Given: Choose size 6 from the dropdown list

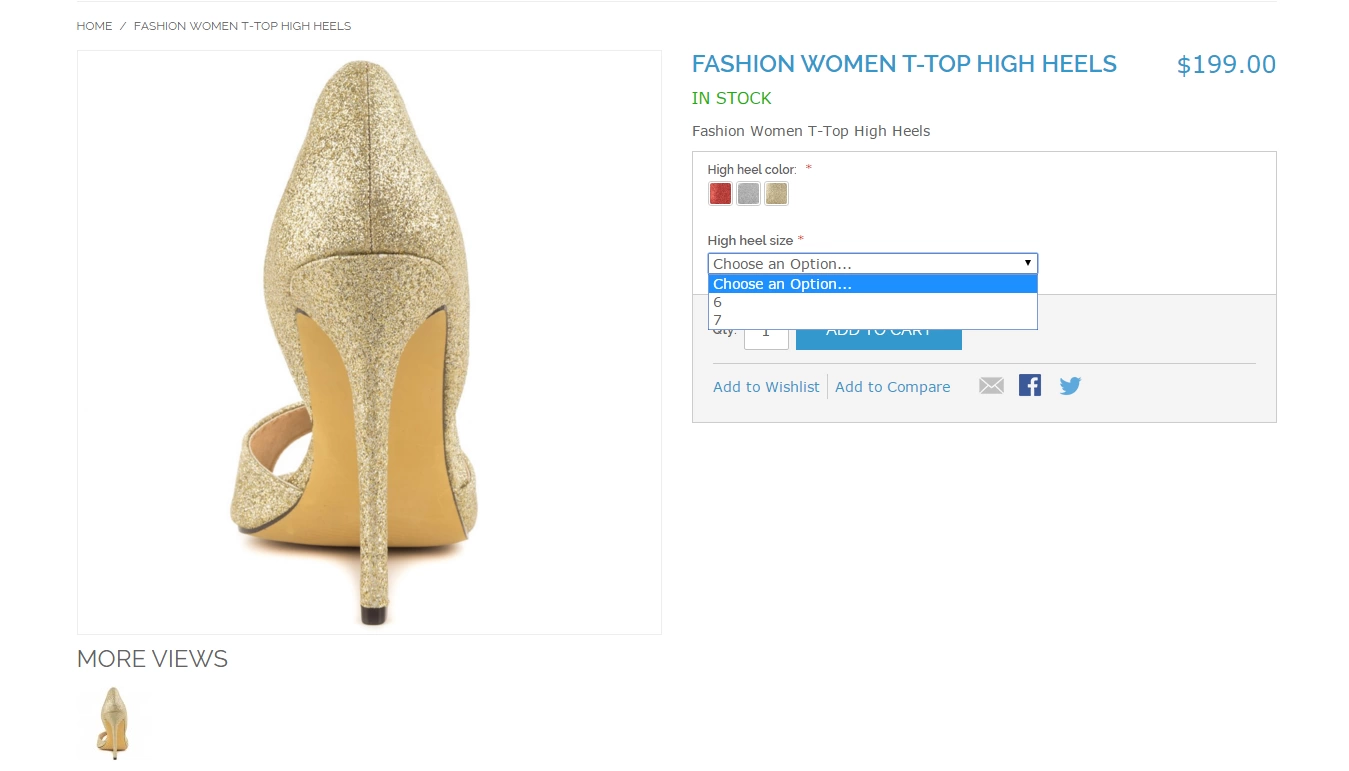Looking at the screenshot, I should pos(873,302).
